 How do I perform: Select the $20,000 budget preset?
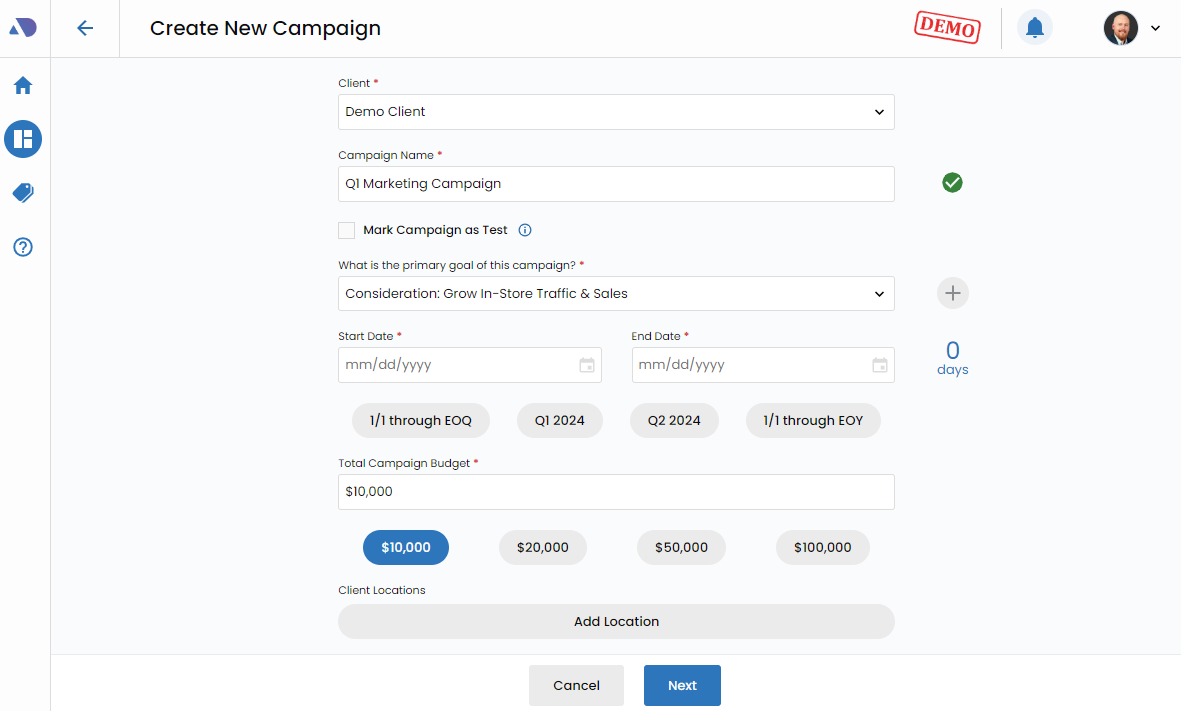(x=542, y=547)
